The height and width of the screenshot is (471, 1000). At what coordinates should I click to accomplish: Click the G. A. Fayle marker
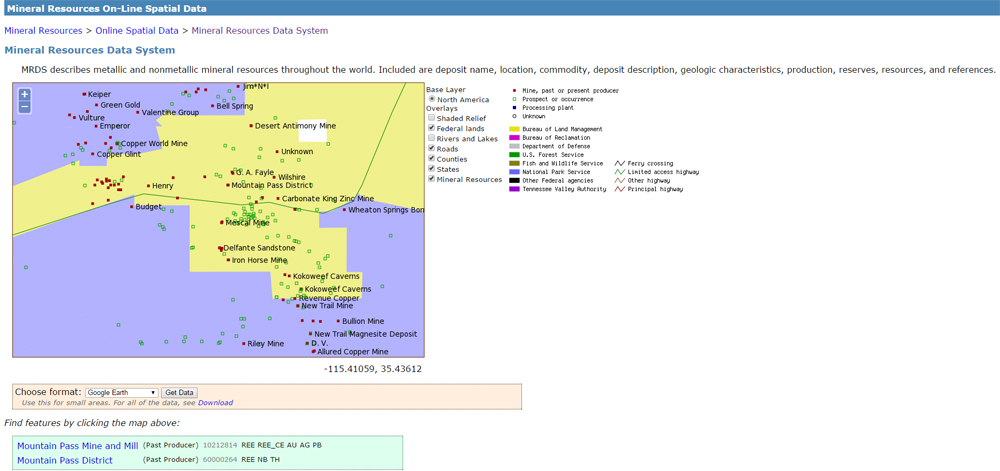232,172
